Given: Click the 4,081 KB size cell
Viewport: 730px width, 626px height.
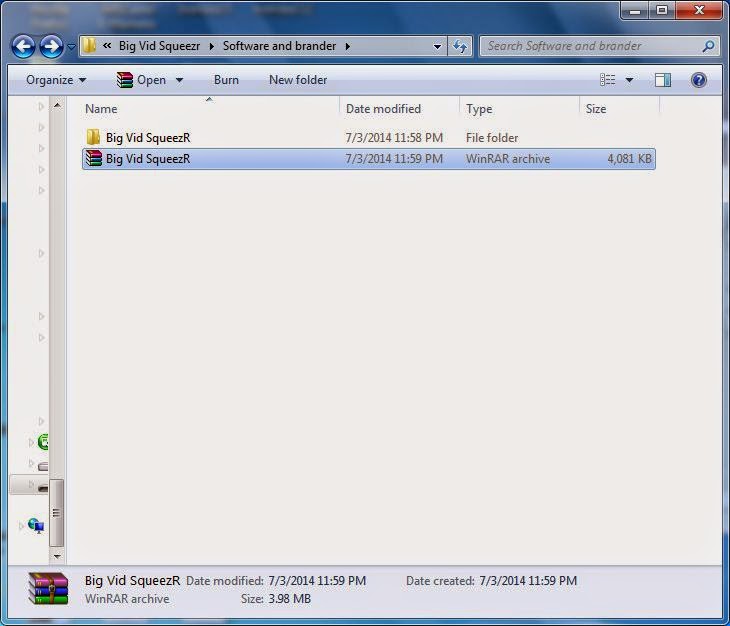Looking at the screenshot, I should coord(629,159).
